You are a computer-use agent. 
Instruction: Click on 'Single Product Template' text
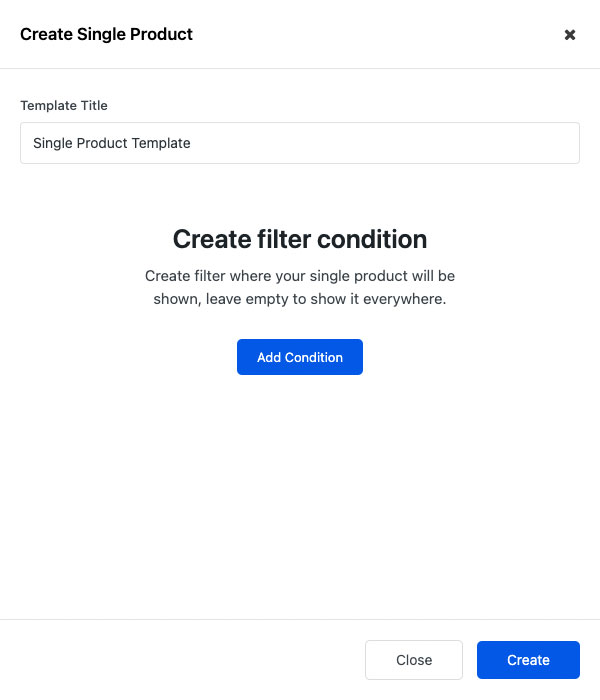point(112,143)
